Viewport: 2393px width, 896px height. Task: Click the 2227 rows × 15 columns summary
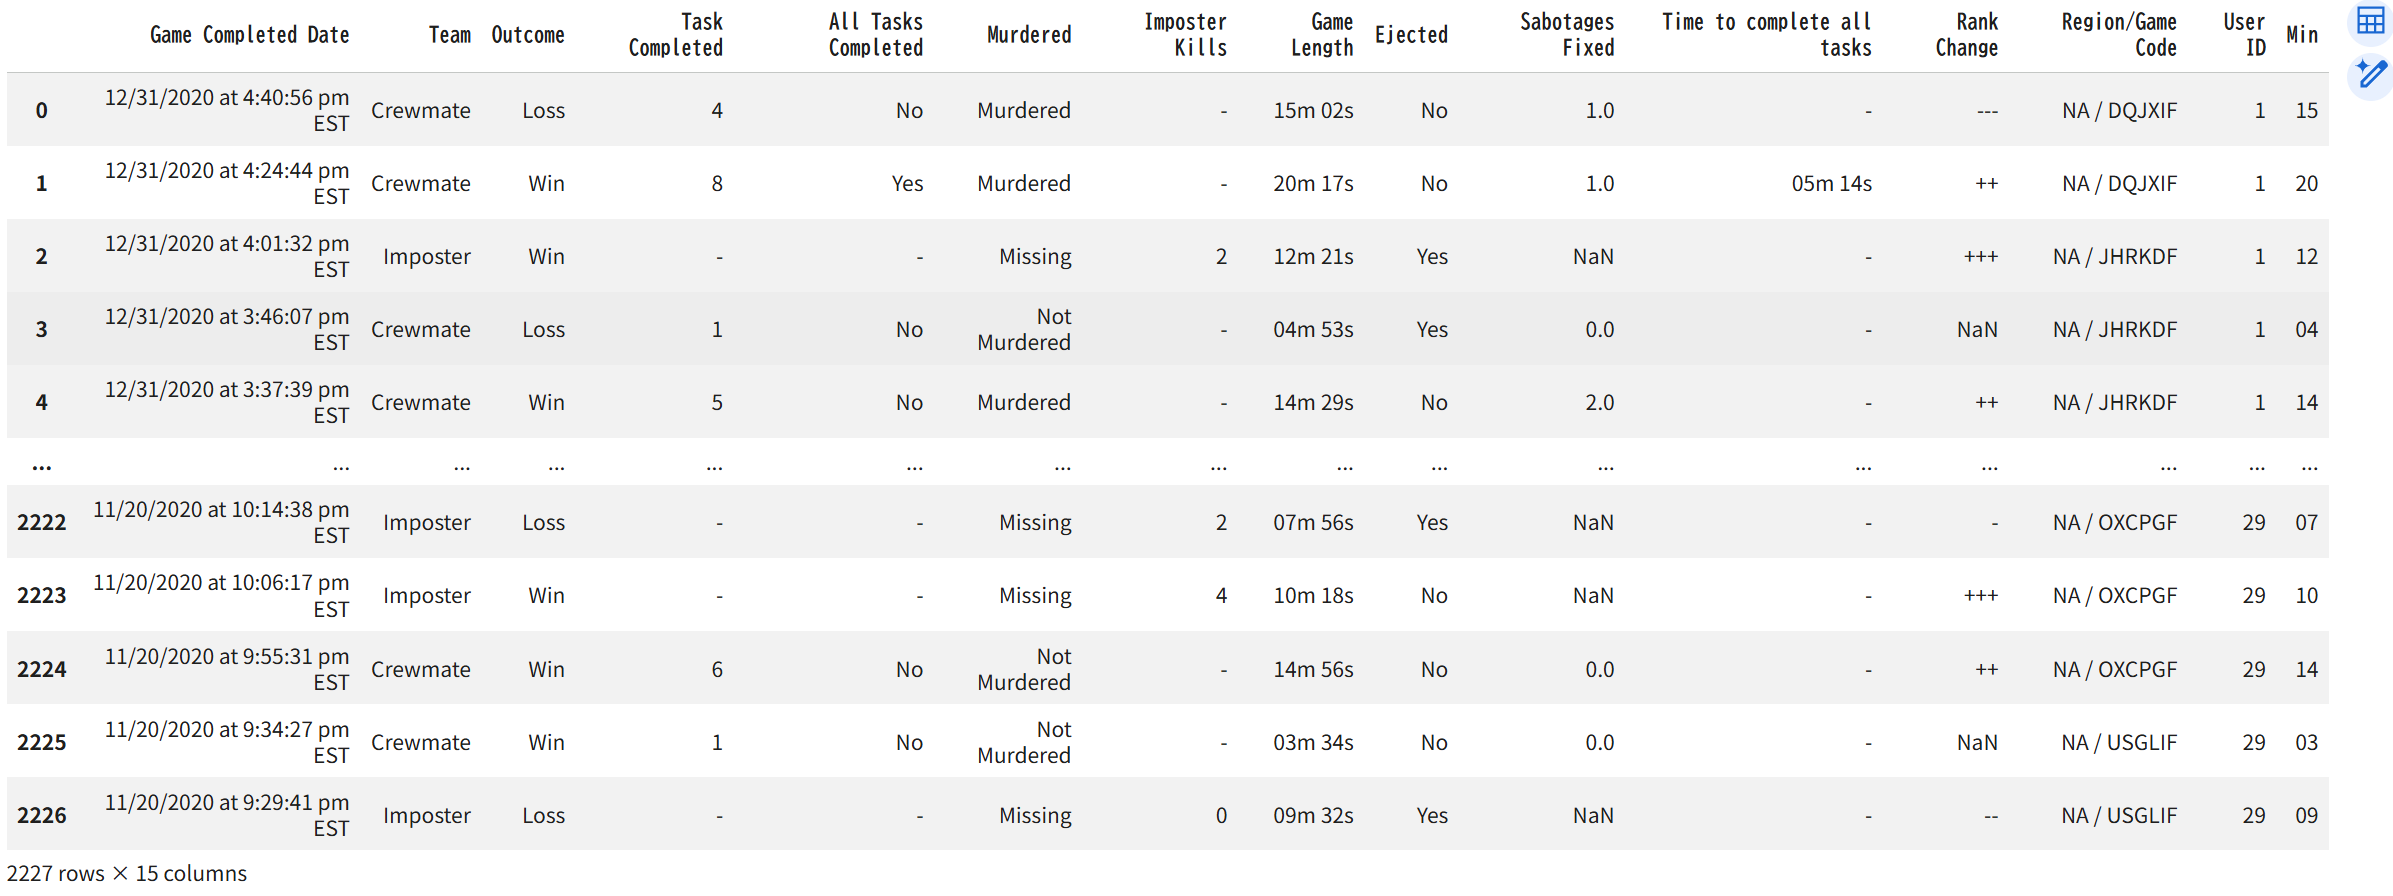127,873
